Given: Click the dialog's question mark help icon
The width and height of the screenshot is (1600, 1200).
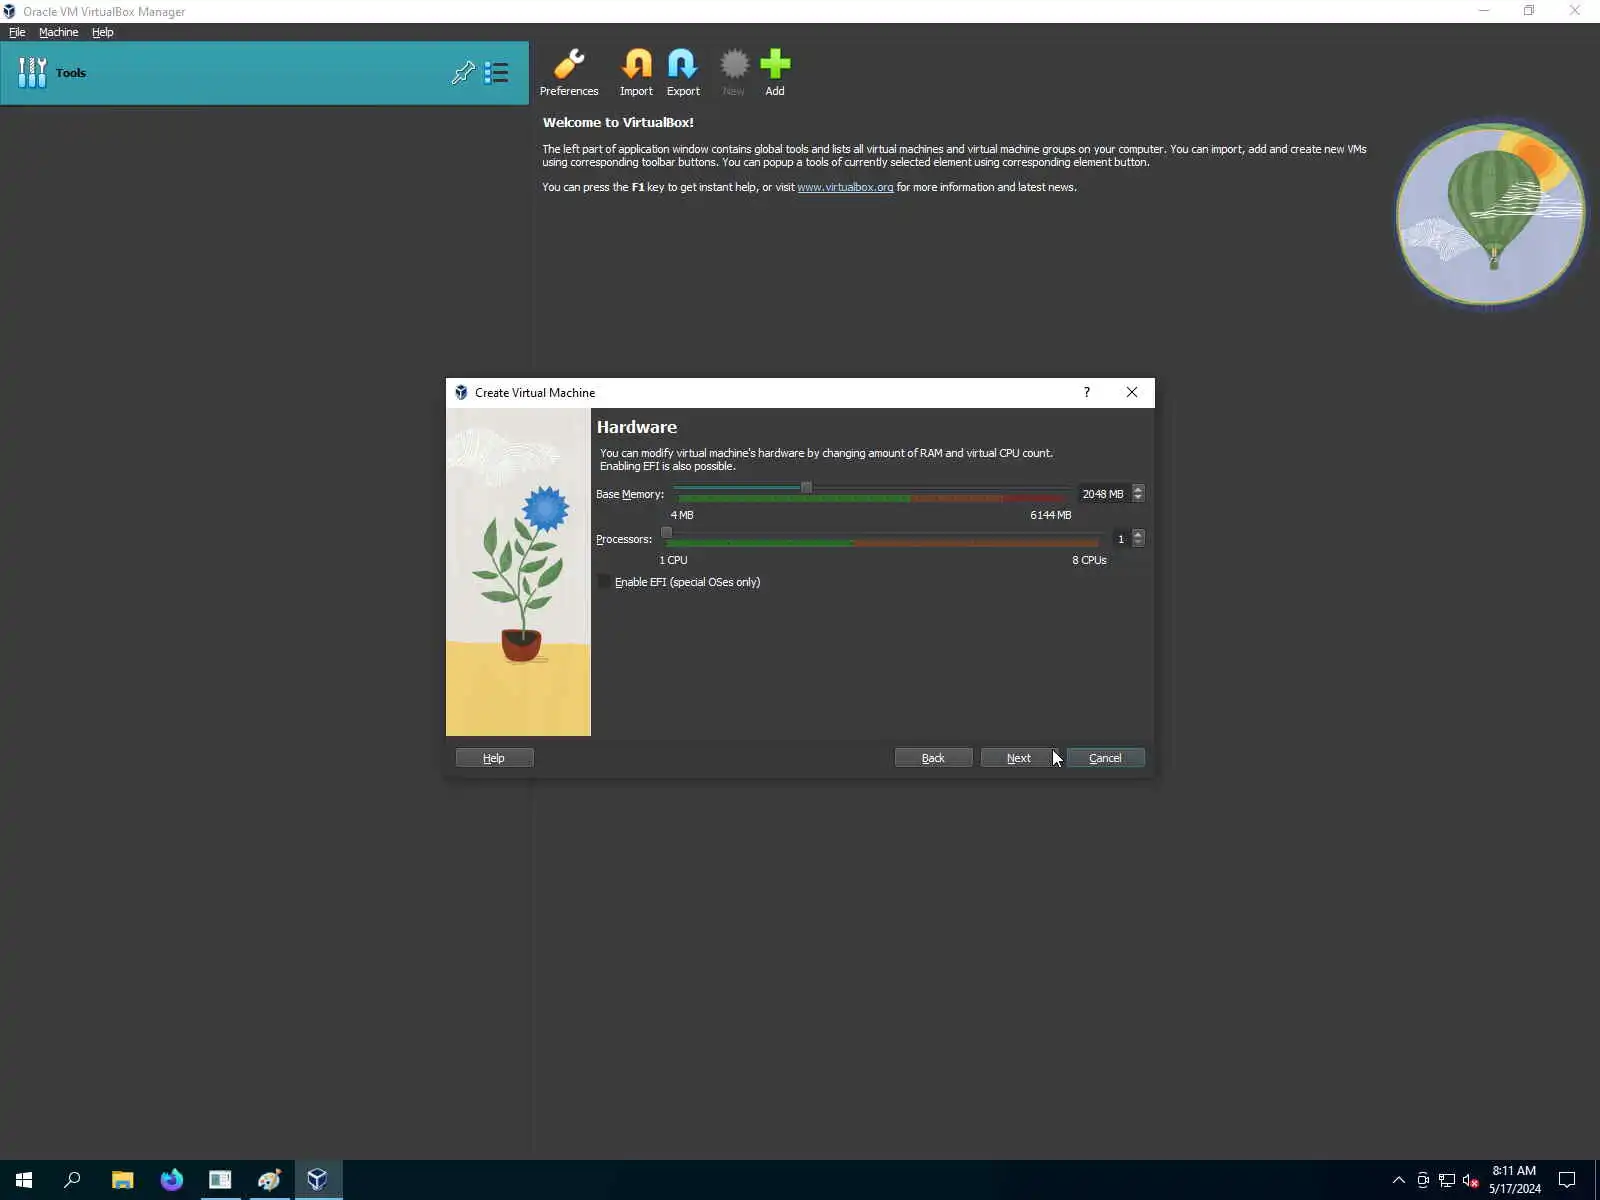Looking at the screenshot, I should 1087,392.
